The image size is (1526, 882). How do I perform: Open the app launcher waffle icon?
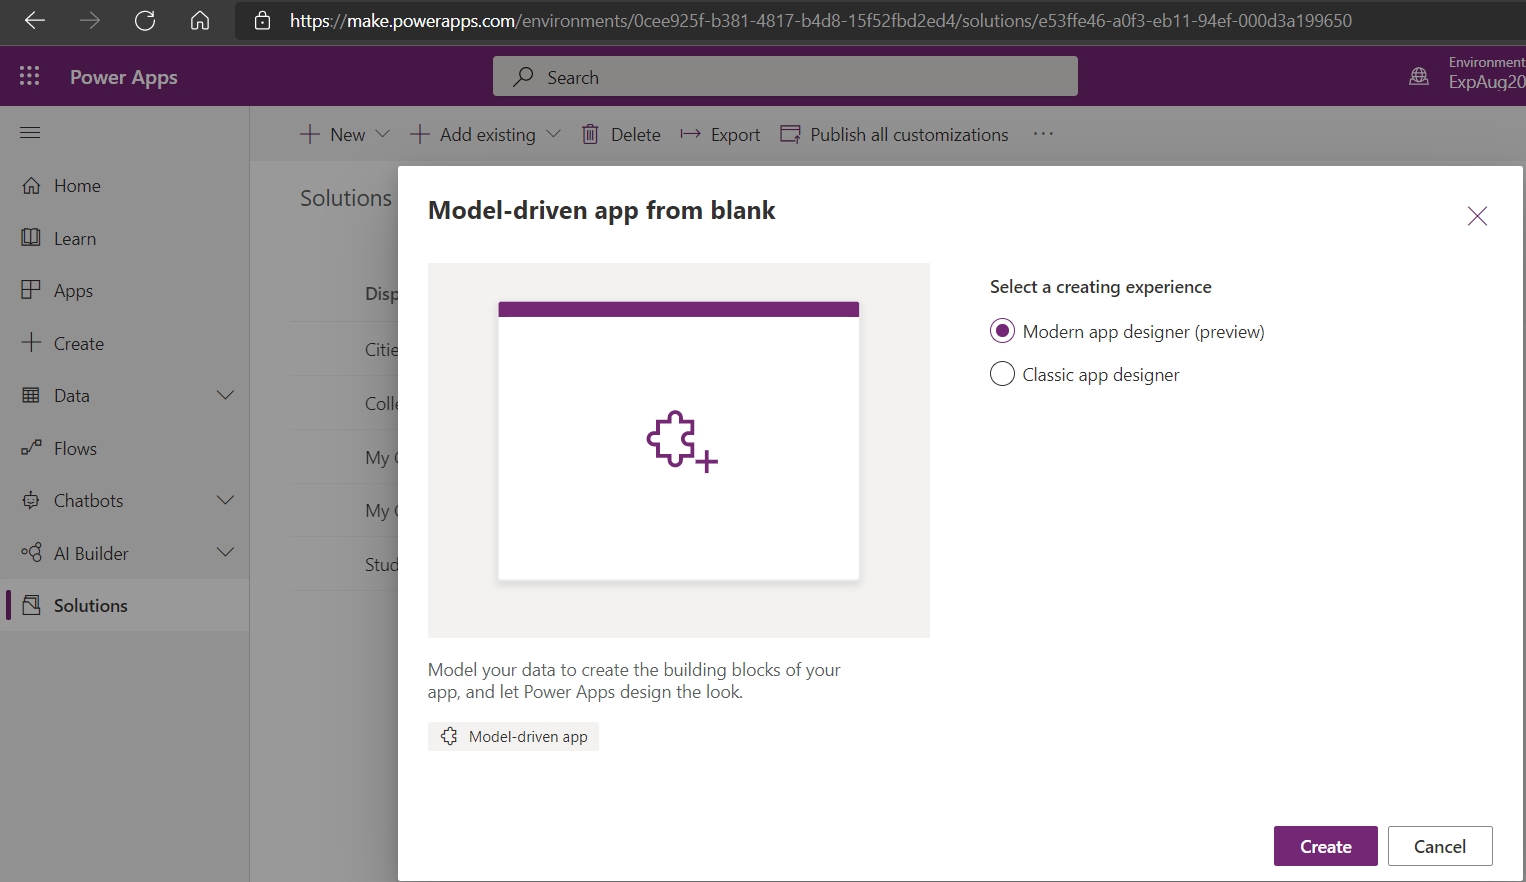pyautogui.click(x=30, y=76)
